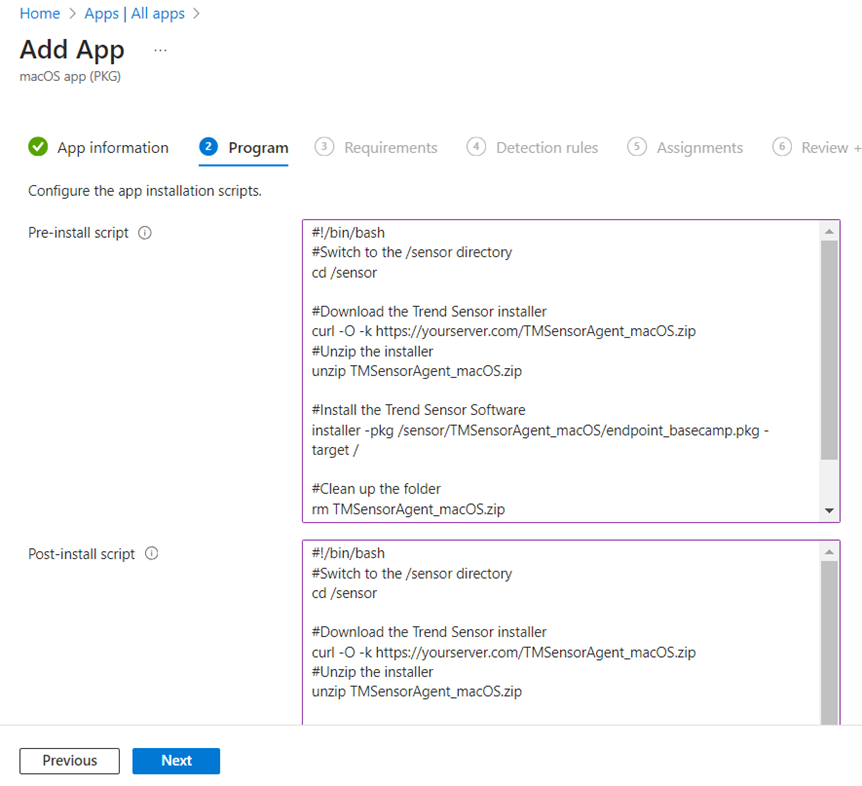Click 'Configure the app installation scripts.' text
This screenshot has width=862, height=786.
coord(145,191)
